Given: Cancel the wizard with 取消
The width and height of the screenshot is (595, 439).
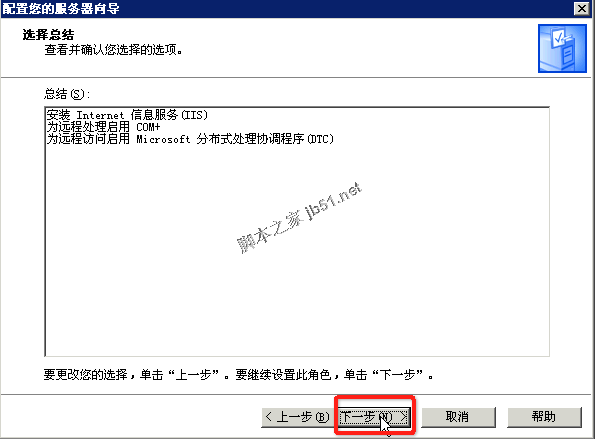Looking at the screenshot, I should click(458, 417).
